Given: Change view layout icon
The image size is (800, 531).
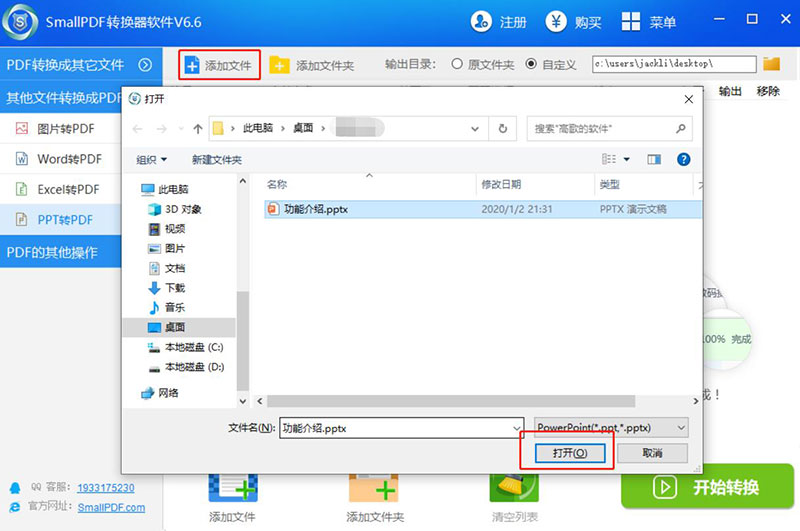Looking at the screenshot, I should tap(609, 159).
